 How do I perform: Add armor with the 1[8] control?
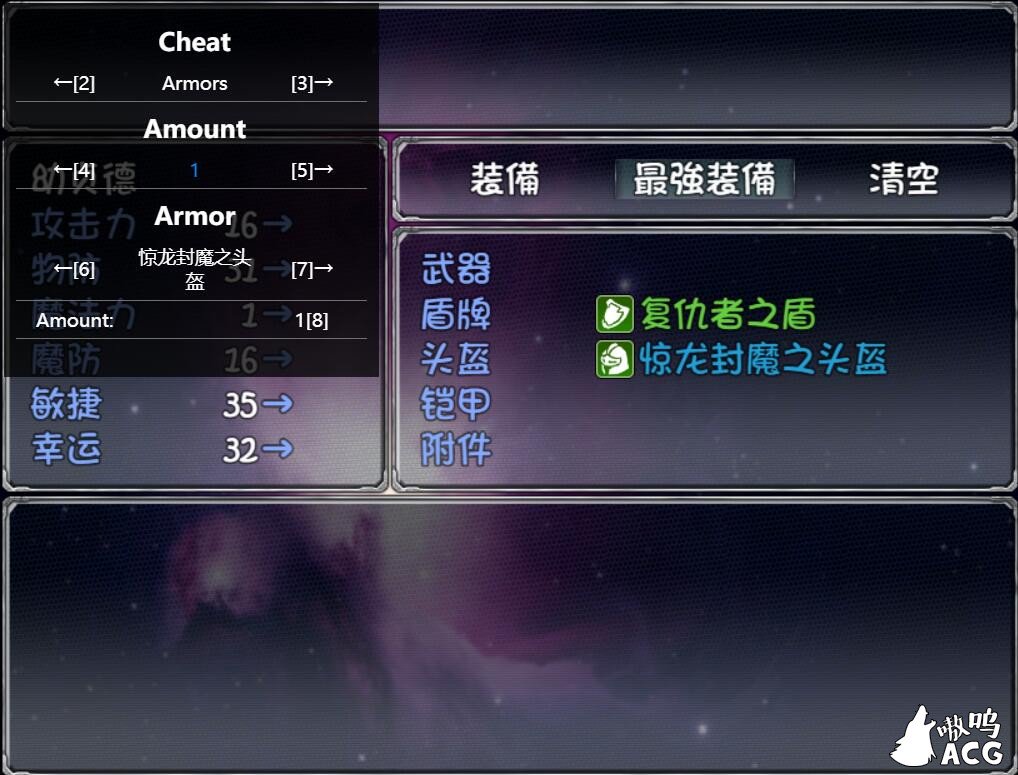[x=312, y=320]
